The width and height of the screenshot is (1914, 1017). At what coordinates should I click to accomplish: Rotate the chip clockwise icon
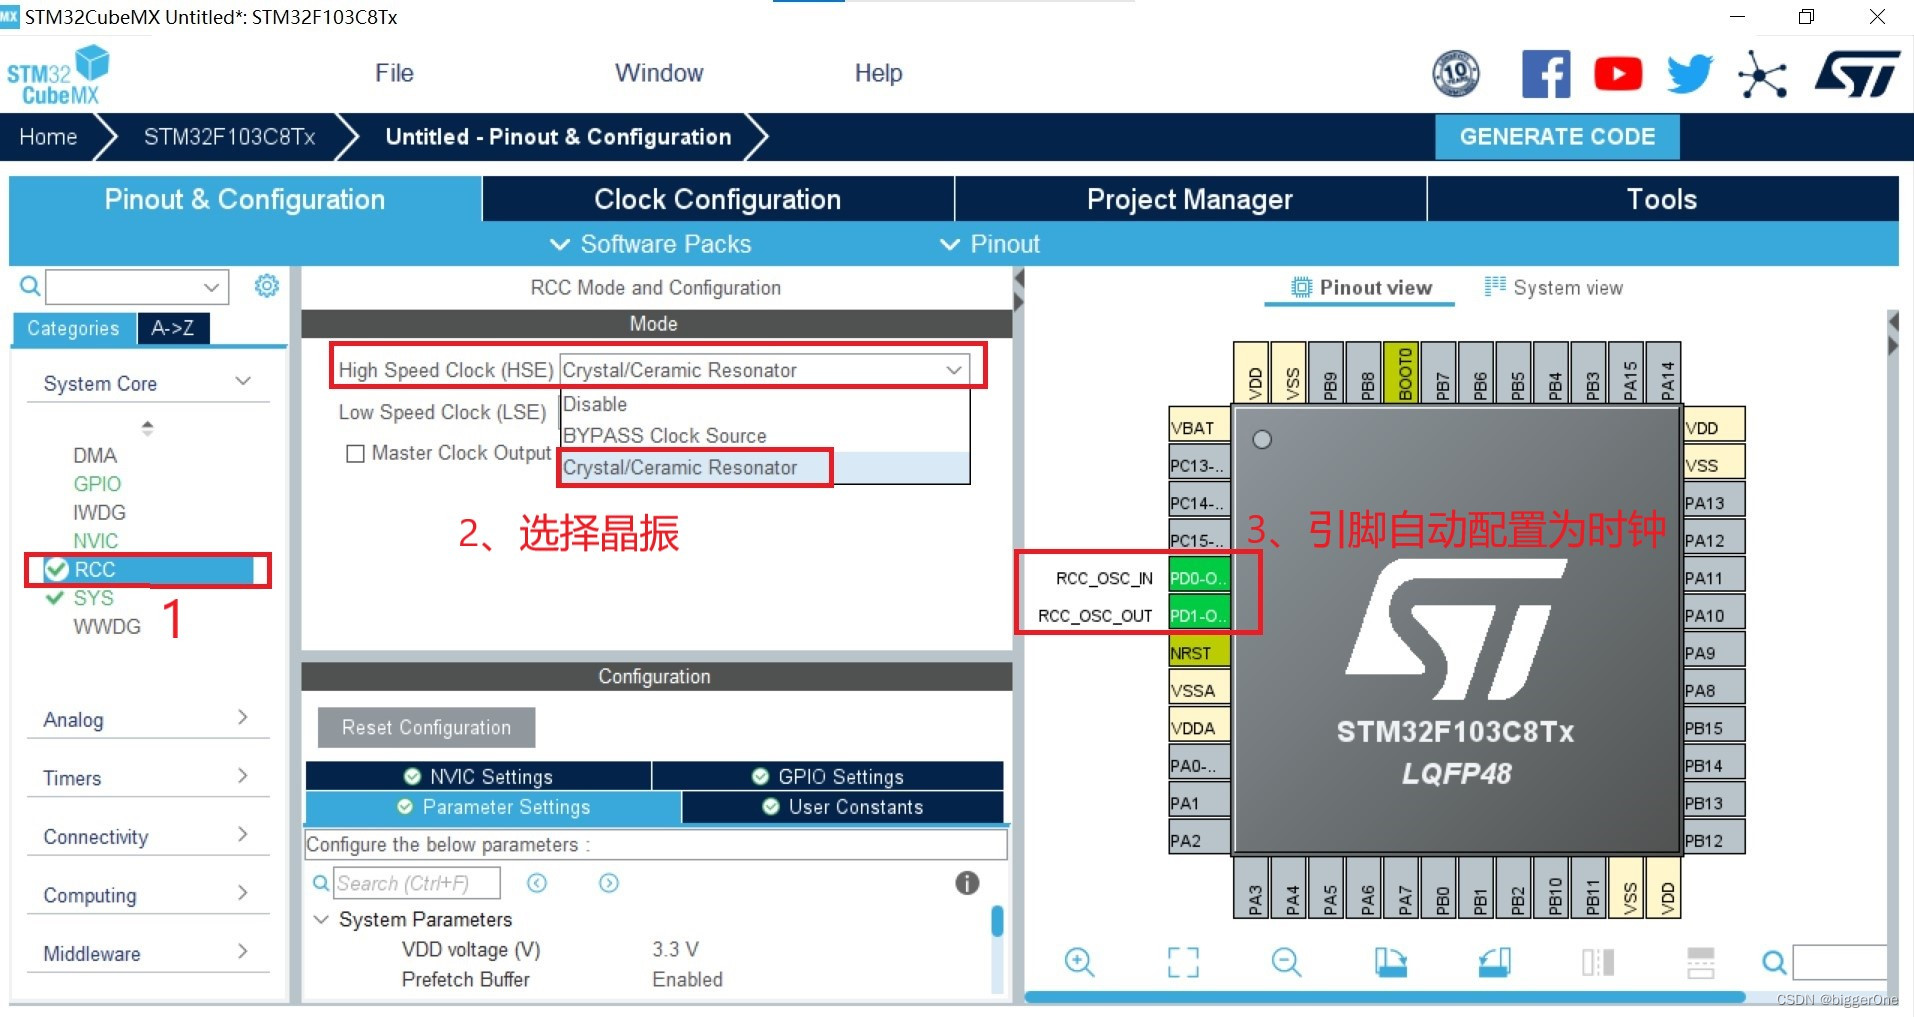[1390, 962]
